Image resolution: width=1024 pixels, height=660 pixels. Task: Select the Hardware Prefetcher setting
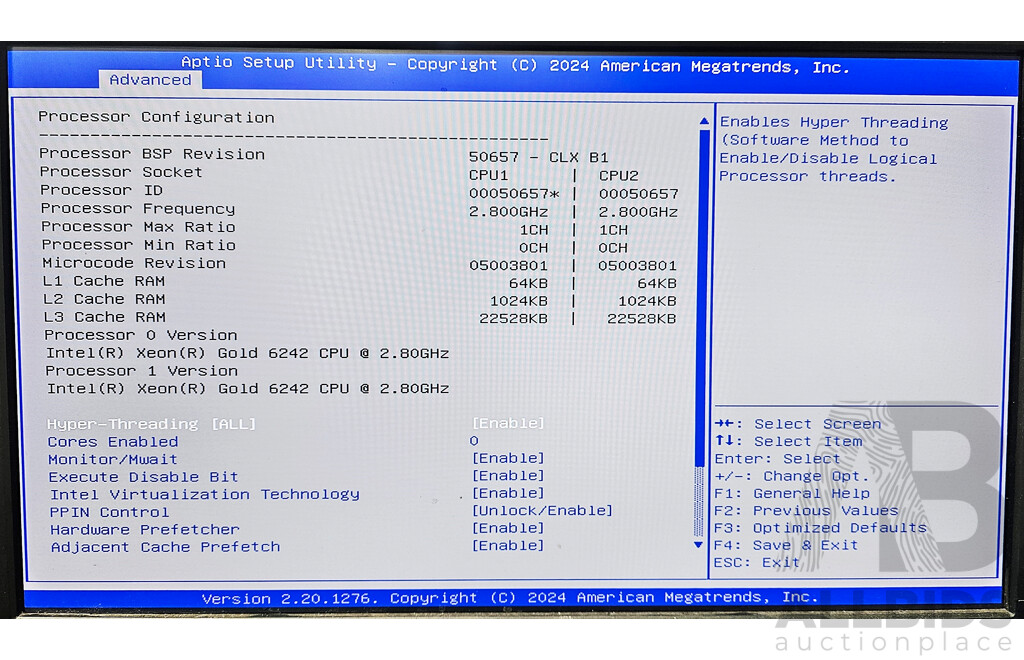[144, 529]
